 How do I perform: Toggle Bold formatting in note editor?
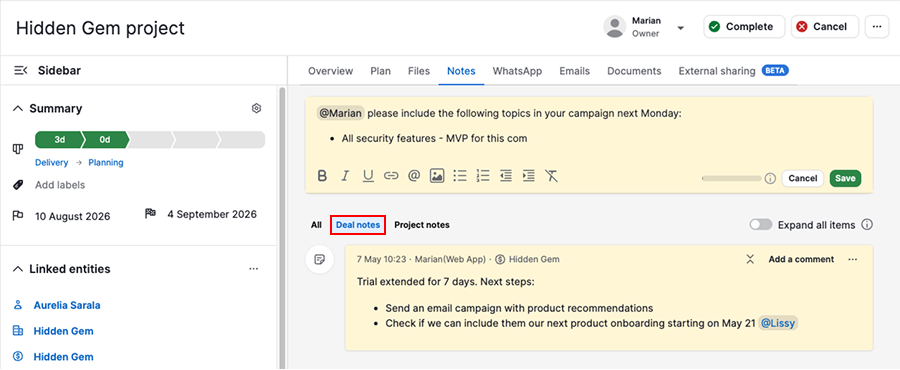click(x=322, y=176)
